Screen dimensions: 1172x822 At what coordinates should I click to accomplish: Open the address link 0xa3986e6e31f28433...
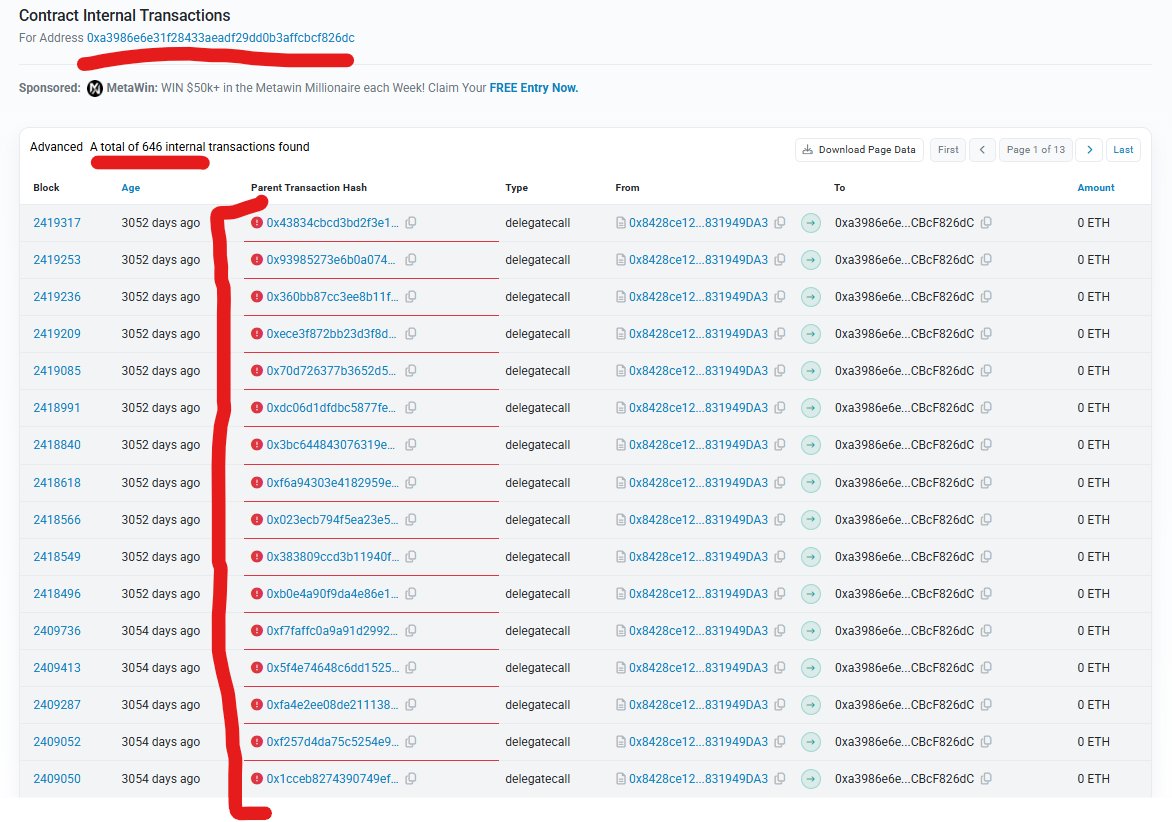[x=220, y=37]
